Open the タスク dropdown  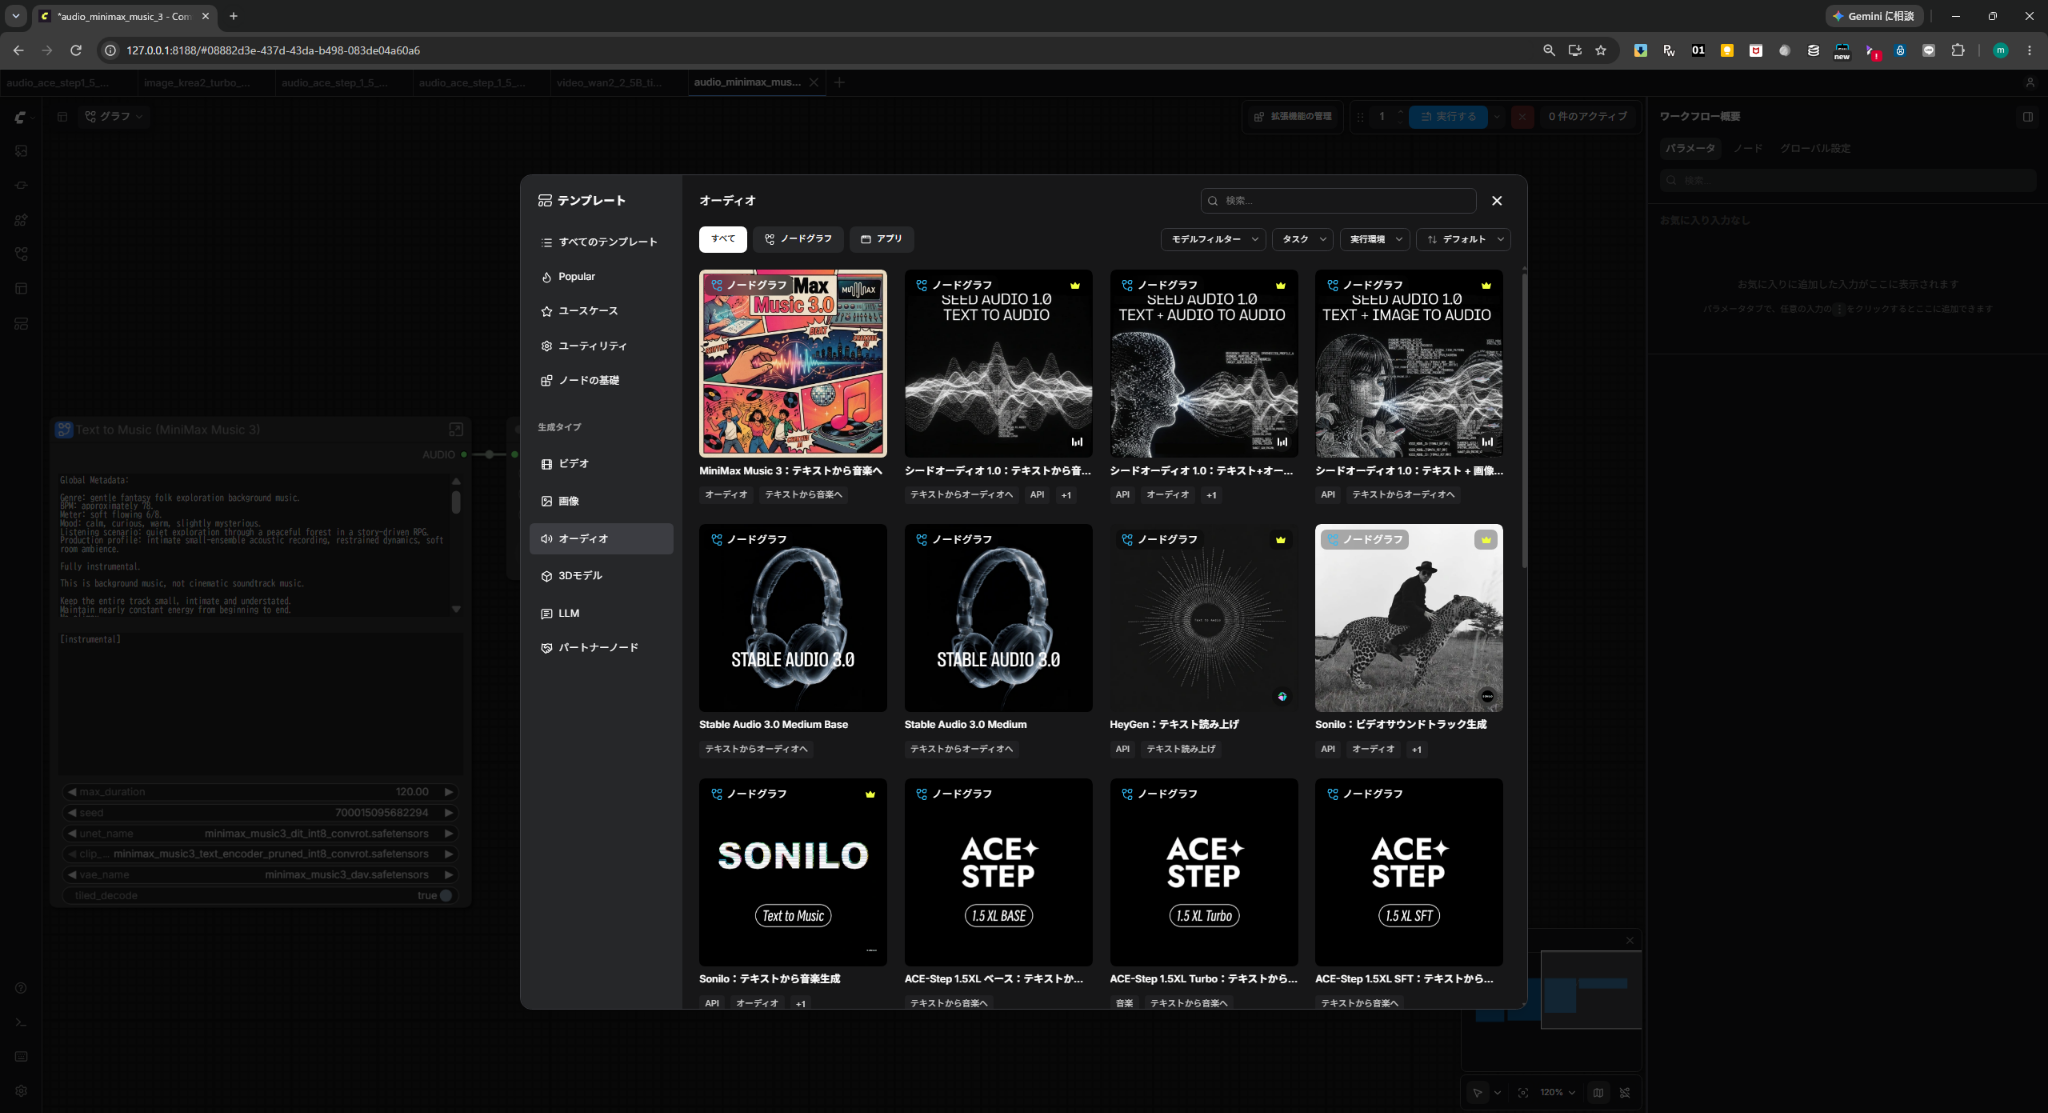click(1304, 239)
